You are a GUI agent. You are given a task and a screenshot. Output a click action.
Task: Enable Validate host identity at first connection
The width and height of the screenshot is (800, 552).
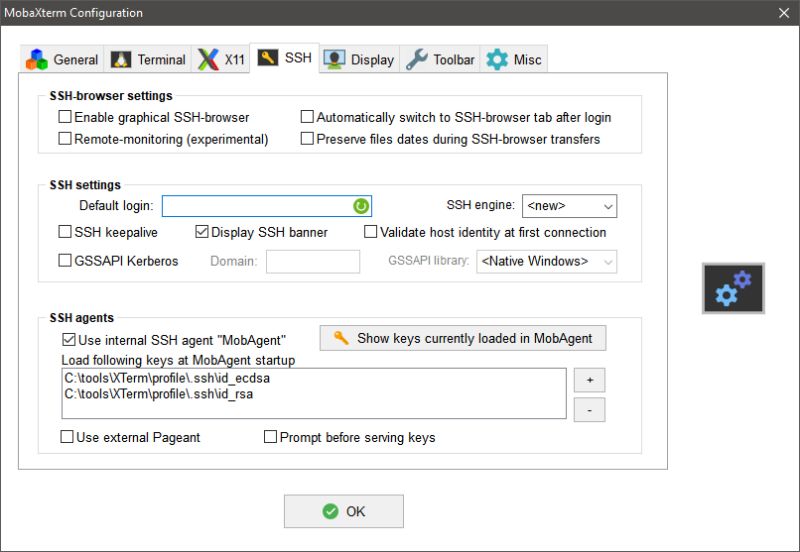pyautogui.click(x=370, y=232)
